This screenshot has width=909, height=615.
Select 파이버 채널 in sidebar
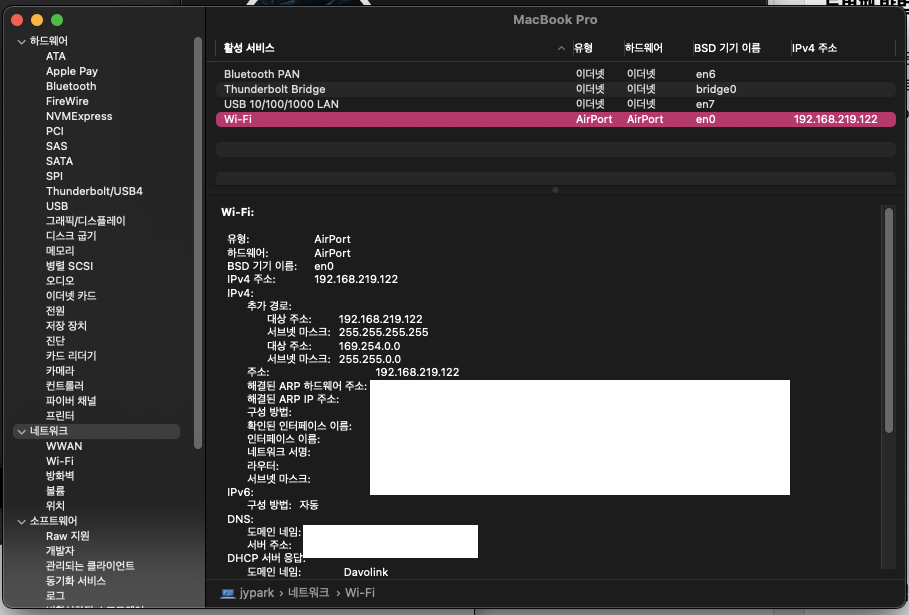pos(71,401)
